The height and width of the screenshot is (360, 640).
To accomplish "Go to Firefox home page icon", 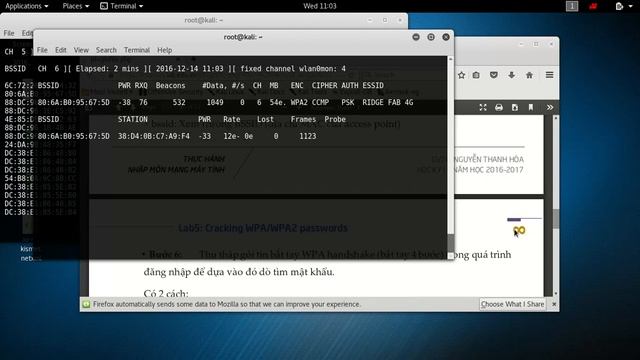I will (529, 75).
